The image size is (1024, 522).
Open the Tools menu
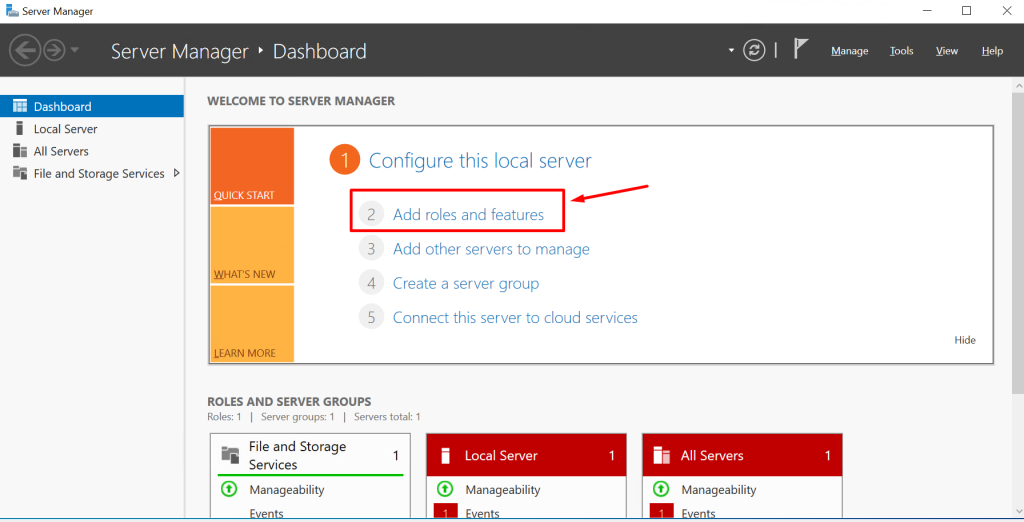point(901,51)
